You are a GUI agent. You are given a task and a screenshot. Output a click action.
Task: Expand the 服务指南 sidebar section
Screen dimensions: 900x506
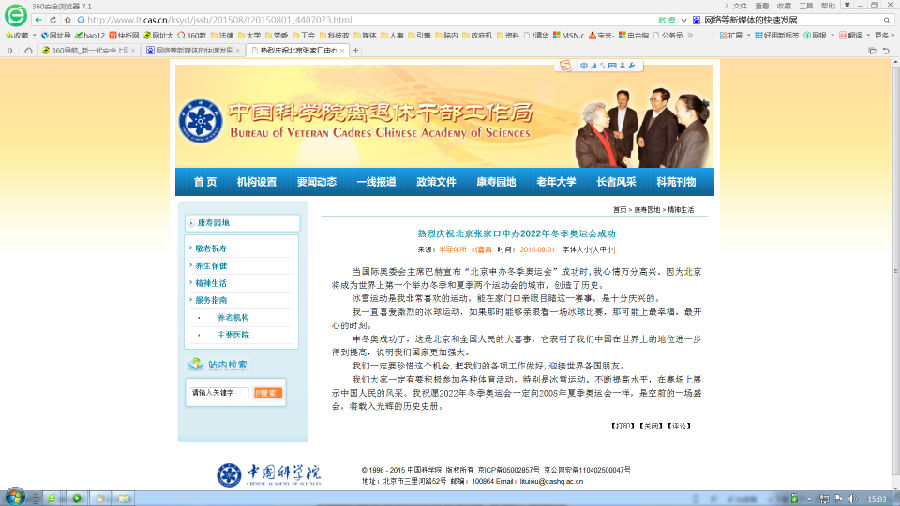point(211,300)
